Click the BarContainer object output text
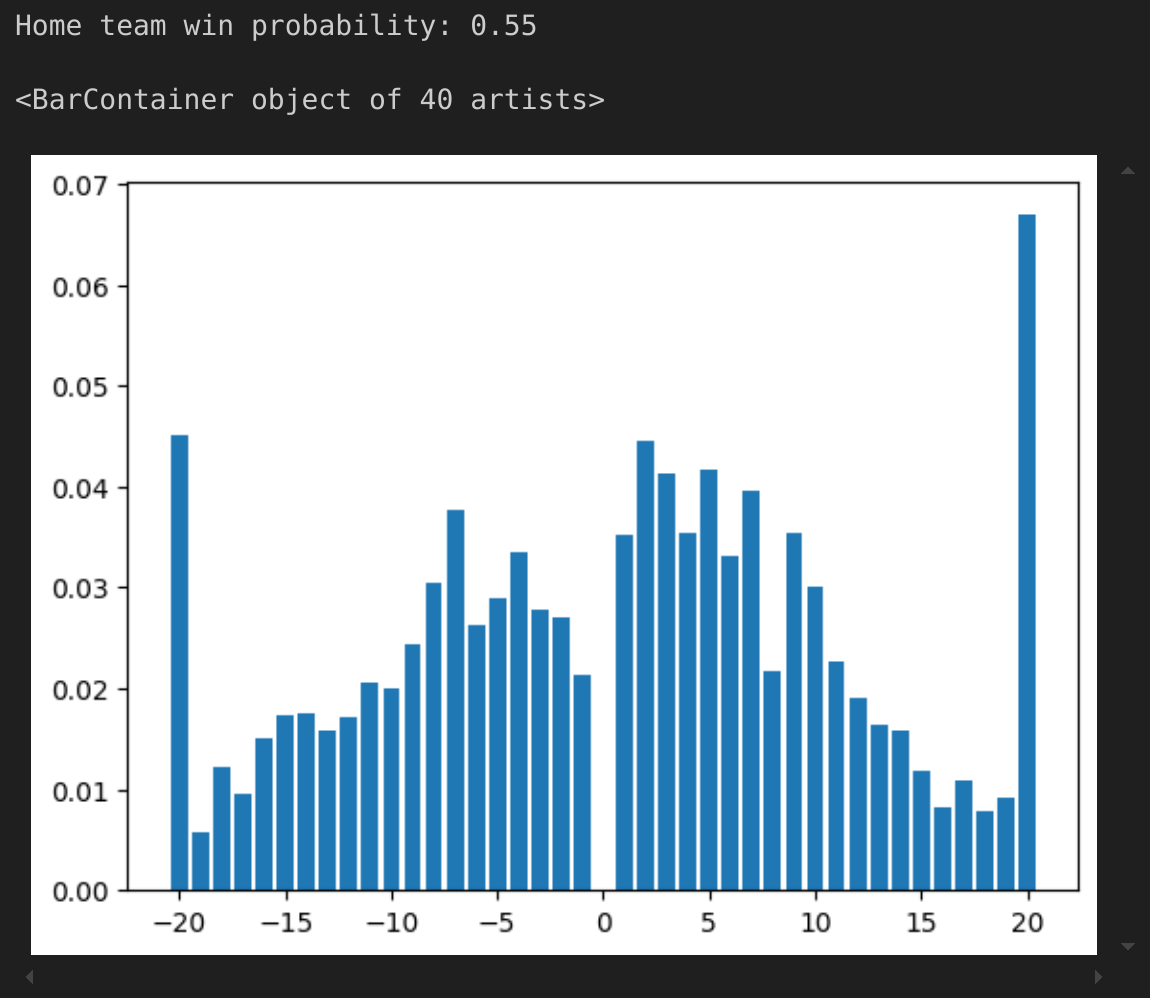 pyautogui.click(x=309, y=100)
